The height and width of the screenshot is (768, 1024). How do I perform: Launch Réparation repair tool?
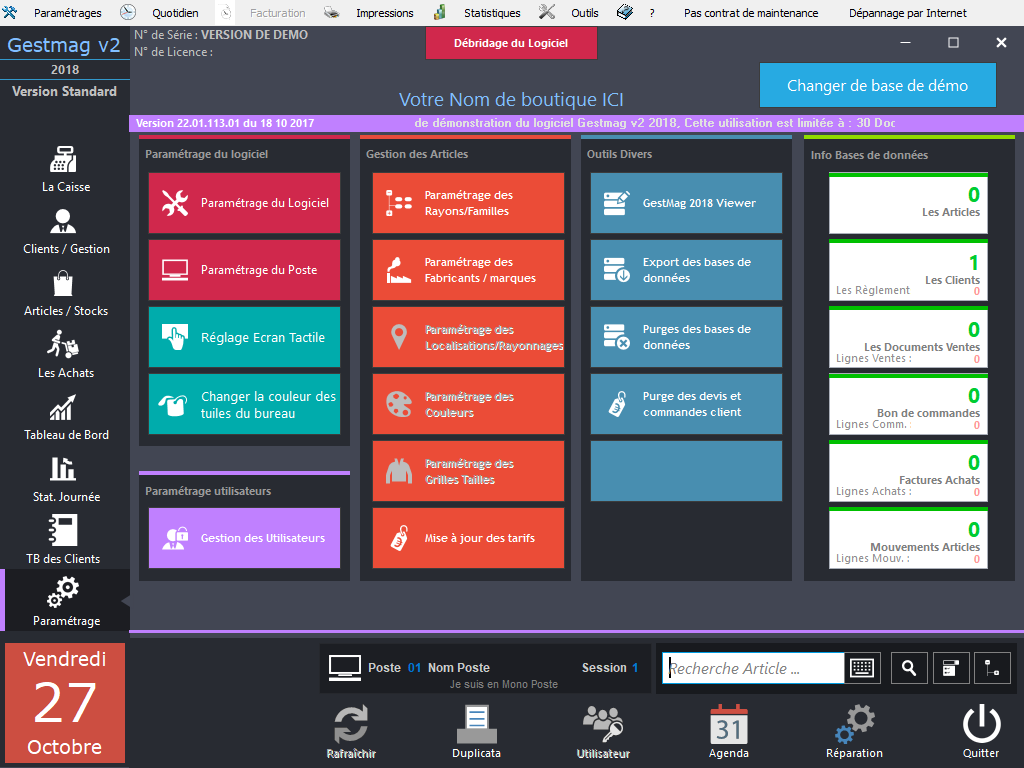tap(854, 731)
